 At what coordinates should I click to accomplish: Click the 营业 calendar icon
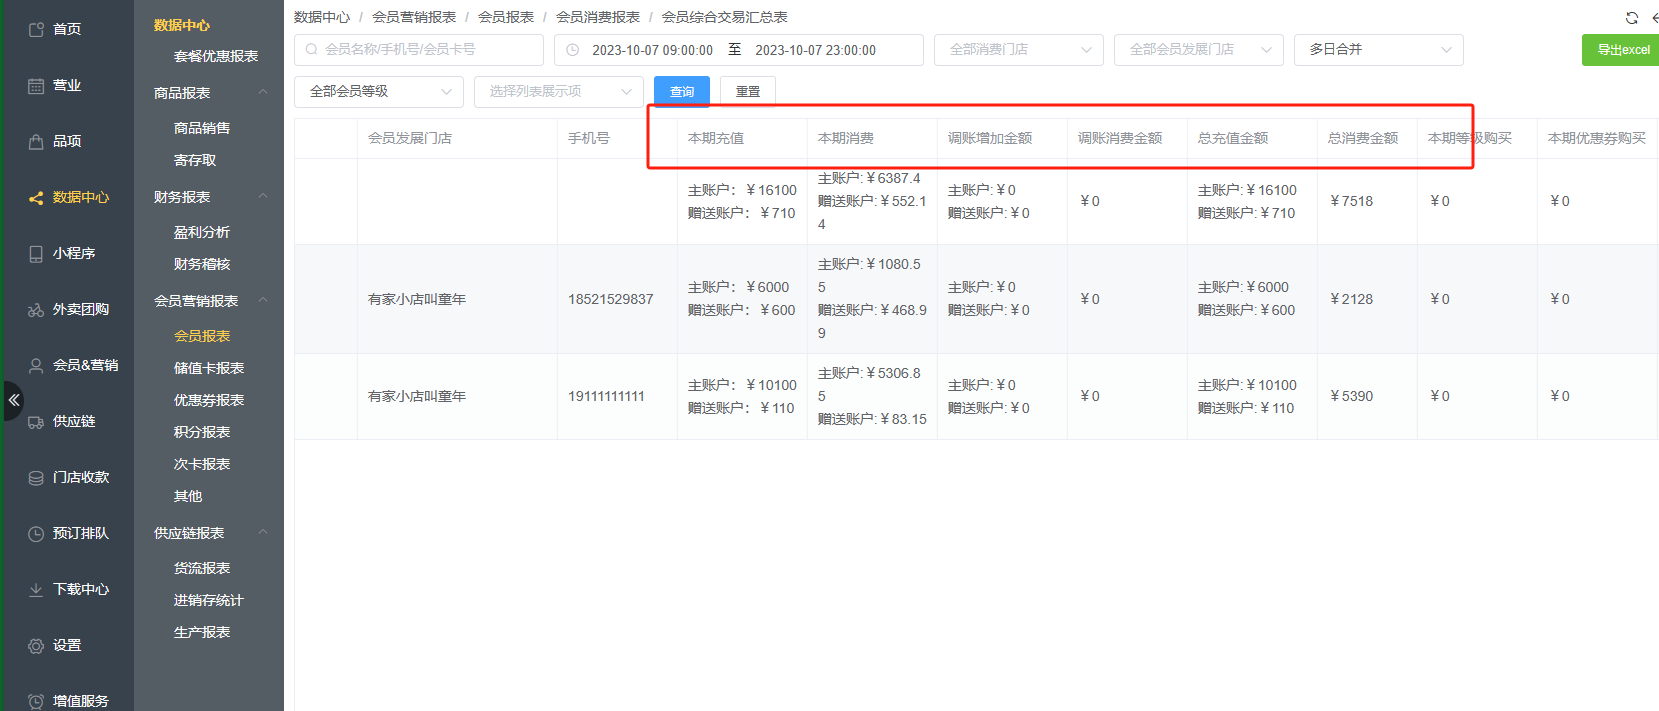tap(36, 86)
